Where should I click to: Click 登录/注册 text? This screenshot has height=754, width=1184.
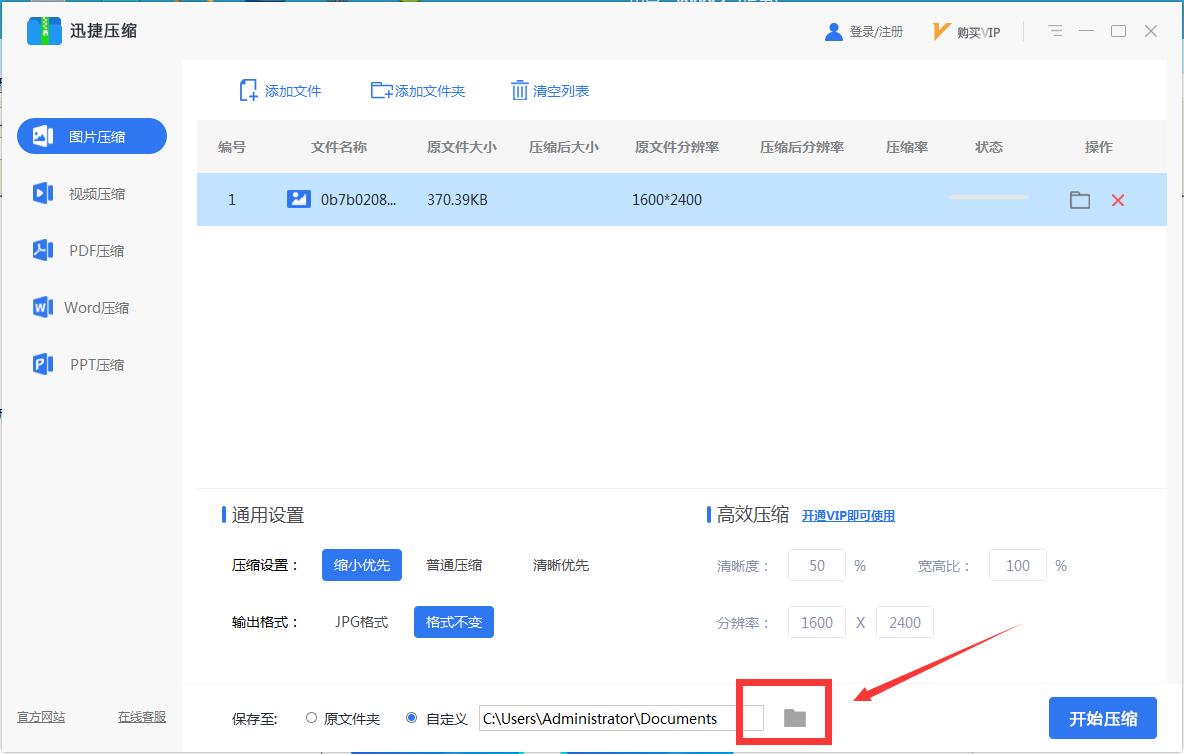tap(876, 32)
